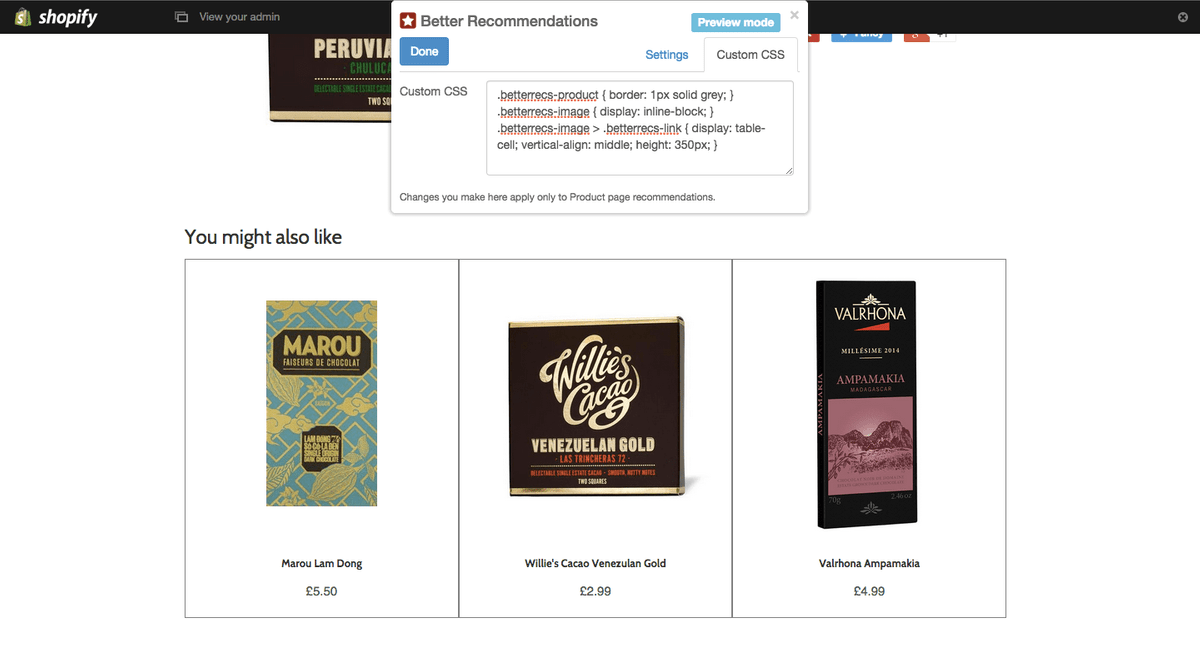Click the Shopify bag logo icon
The height and width of the screenshot is (672, 1200).
click(23, 17)
